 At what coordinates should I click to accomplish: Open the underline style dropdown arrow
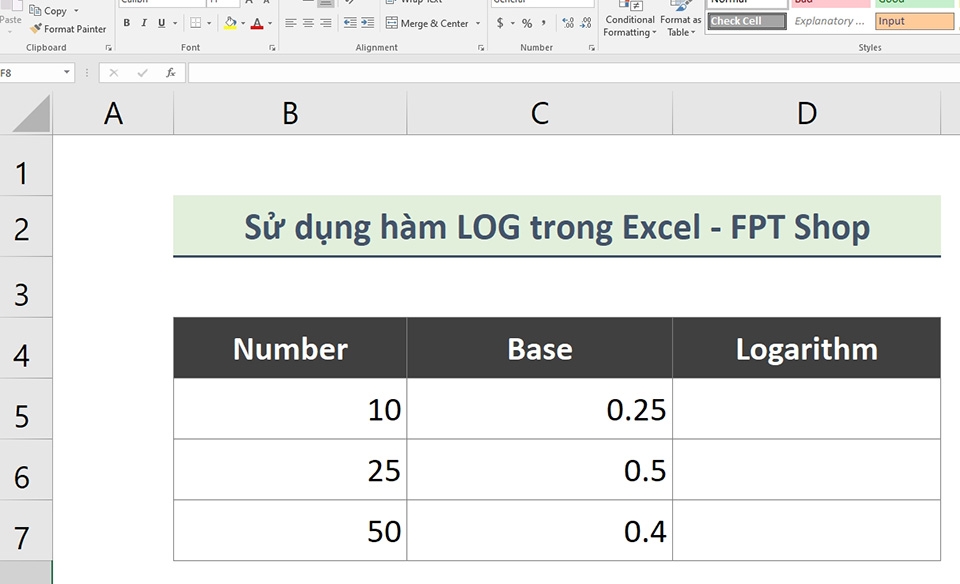[175, 23]
